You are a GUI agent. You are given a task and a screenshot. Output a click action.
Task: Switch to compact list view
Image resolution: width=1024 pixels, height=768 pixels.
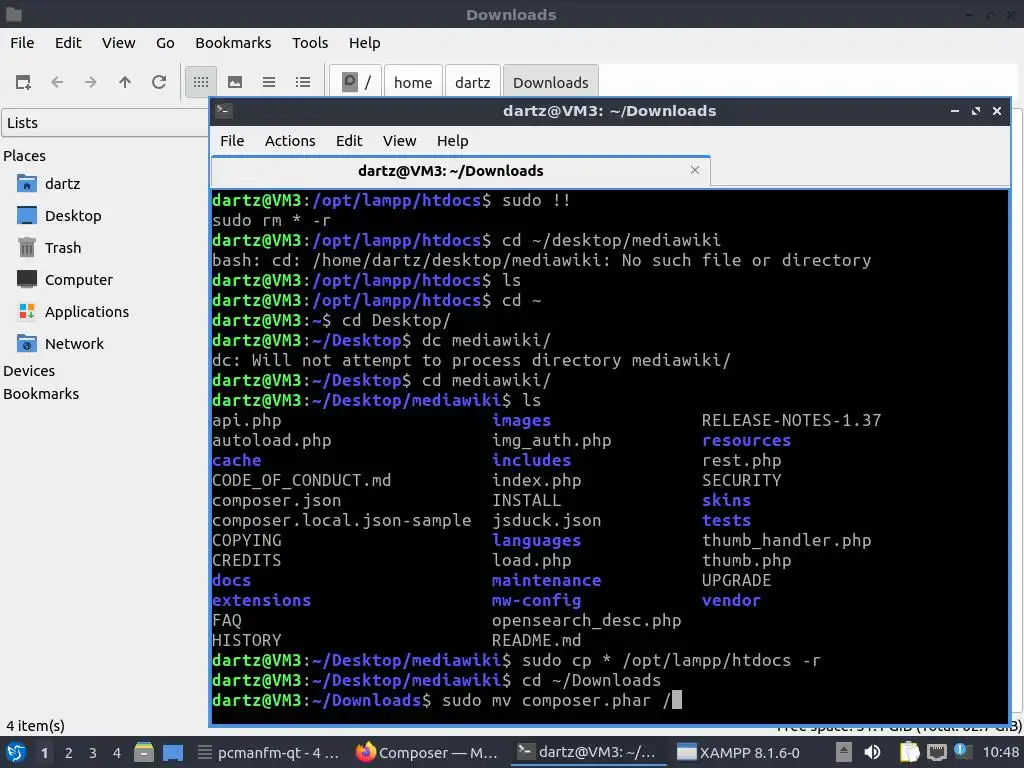[x=268, y=82]
